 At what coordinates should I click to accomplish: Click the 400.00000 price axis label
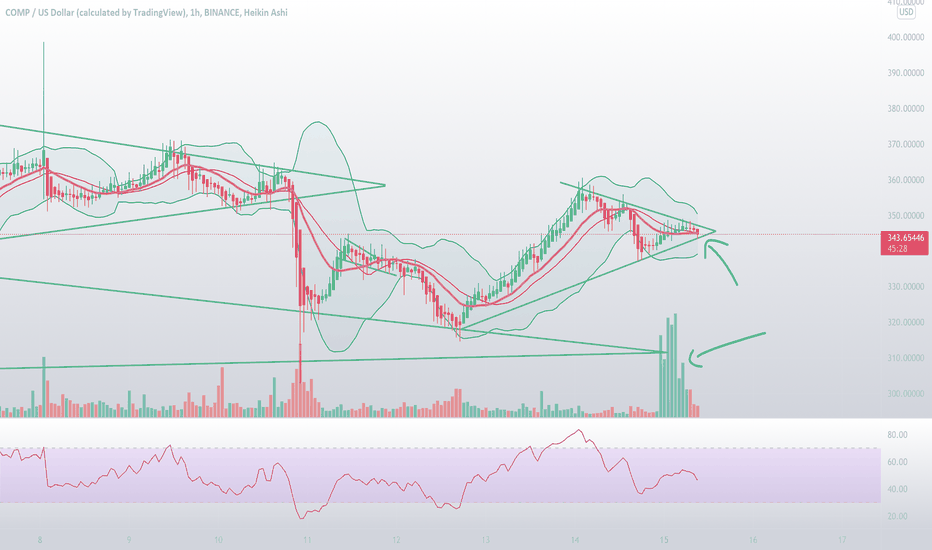click(x=905, y=37)
